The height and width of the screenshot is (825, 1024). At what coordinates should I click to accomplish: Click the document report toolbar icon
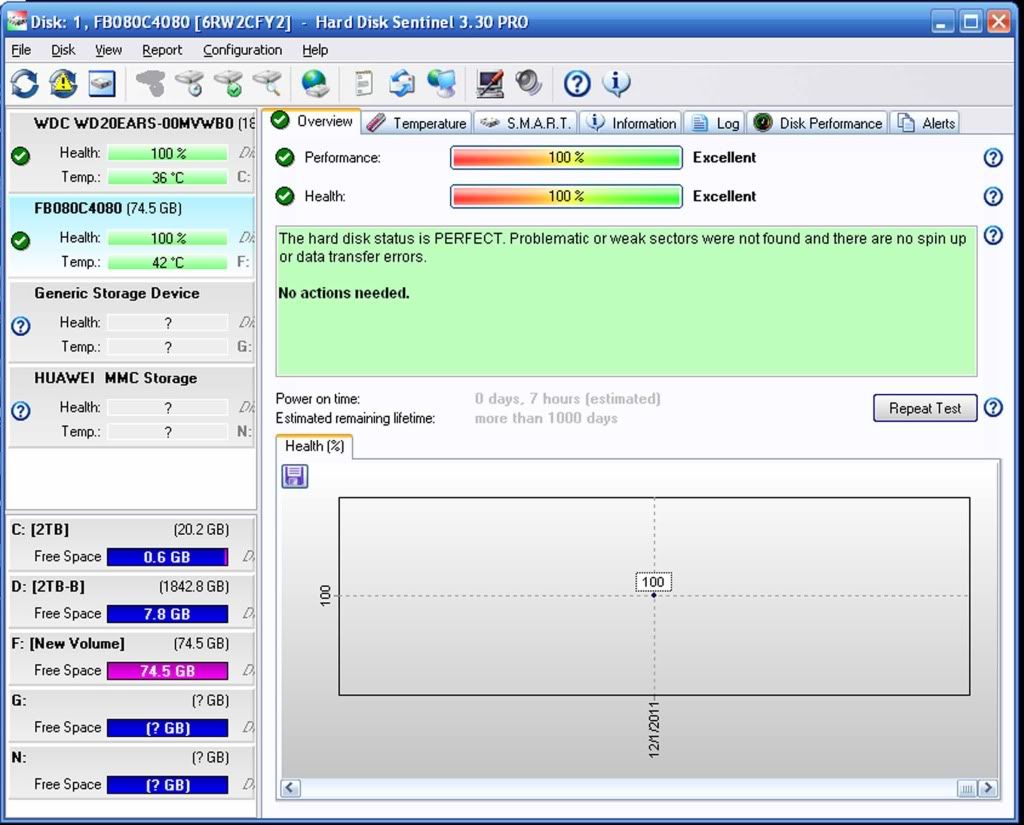(x=364, y=83)
